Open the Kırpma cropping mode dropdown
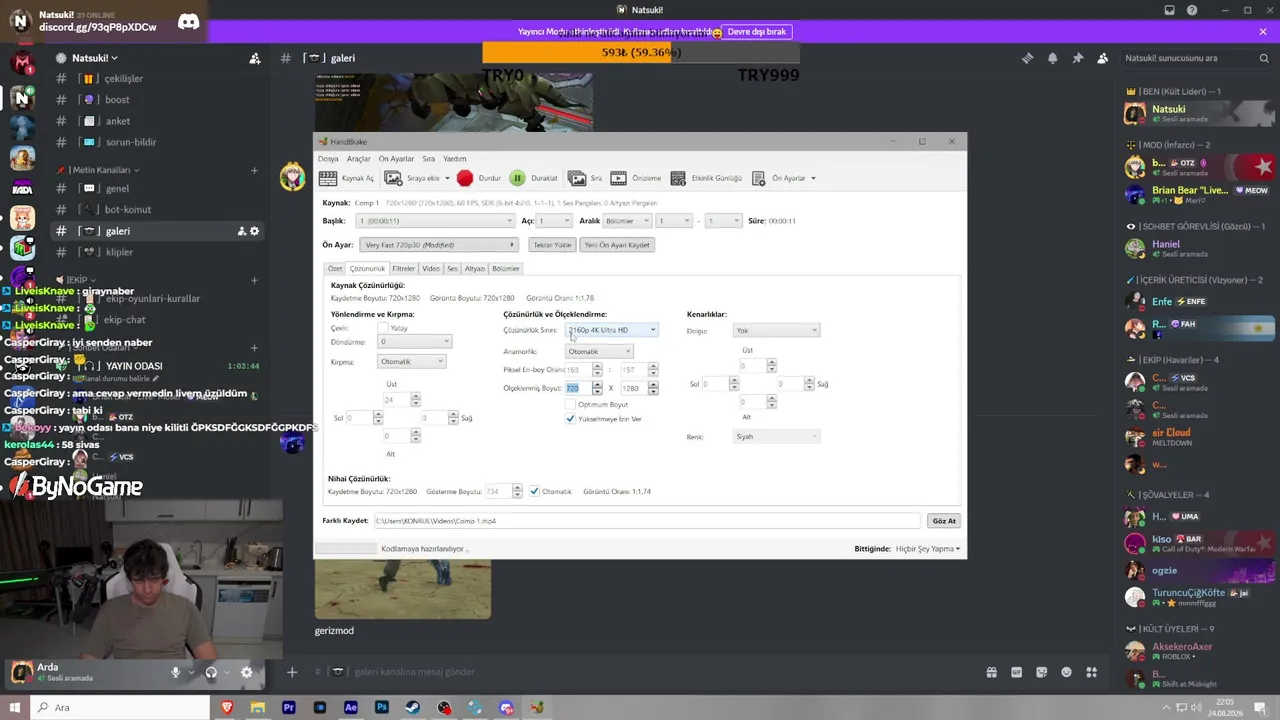 [x=411, y=361]
